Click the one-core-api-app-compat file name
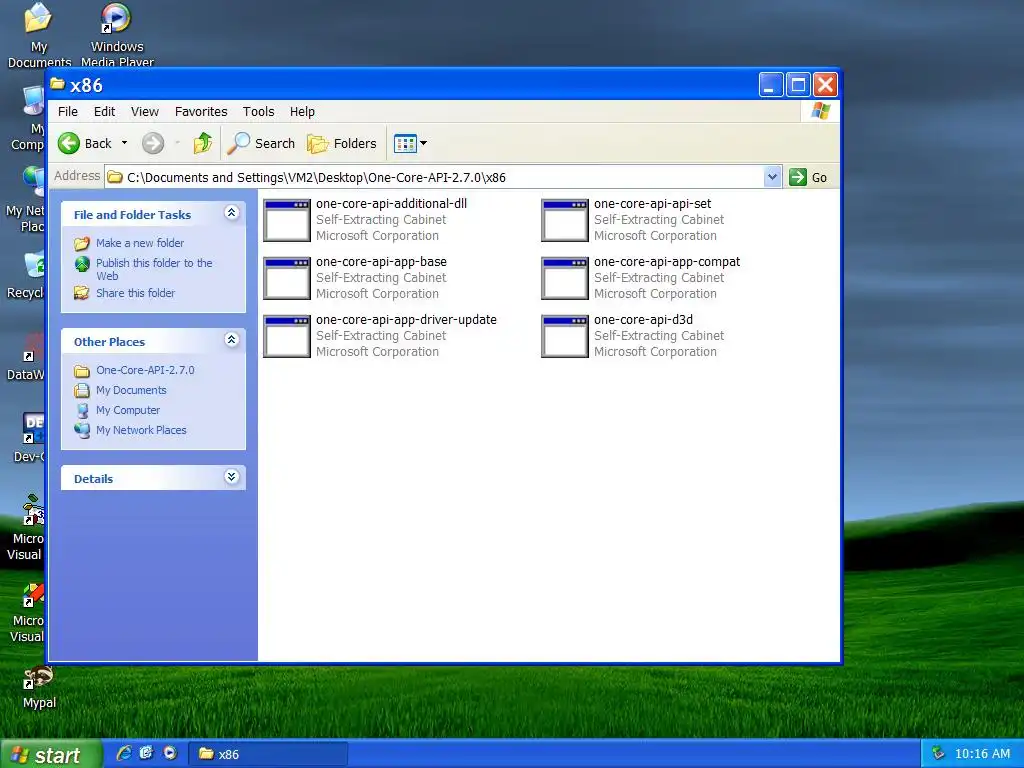The height and width of the screenshot is (768, 1024). (x=667, y=262)
